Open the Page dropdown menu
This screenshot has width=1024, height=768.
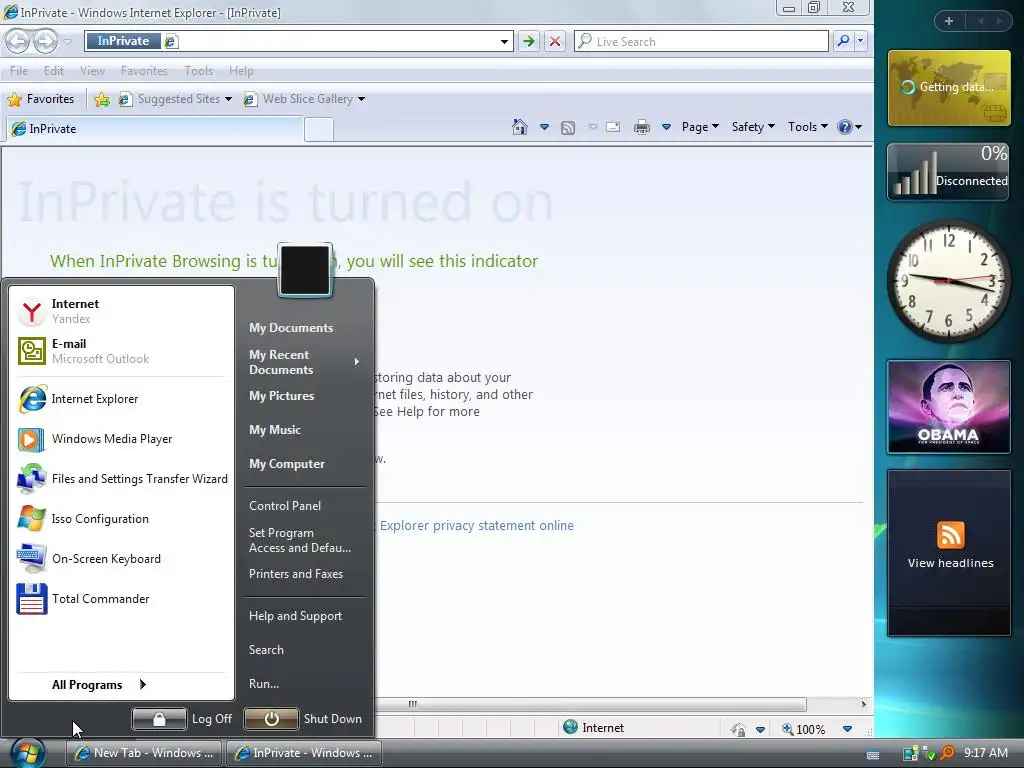(700, 127)
